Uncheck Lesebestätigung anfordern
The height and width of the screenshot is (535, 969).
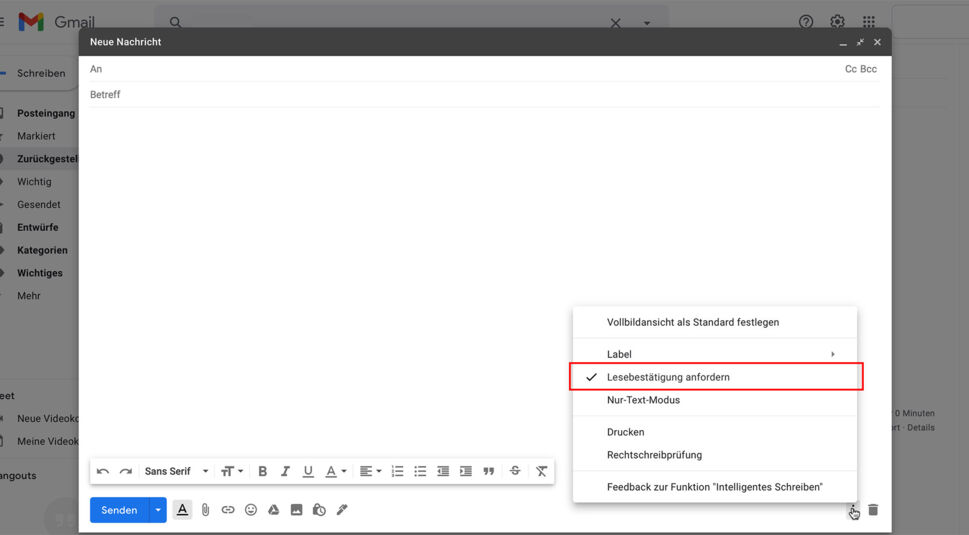tap(715, 377)
